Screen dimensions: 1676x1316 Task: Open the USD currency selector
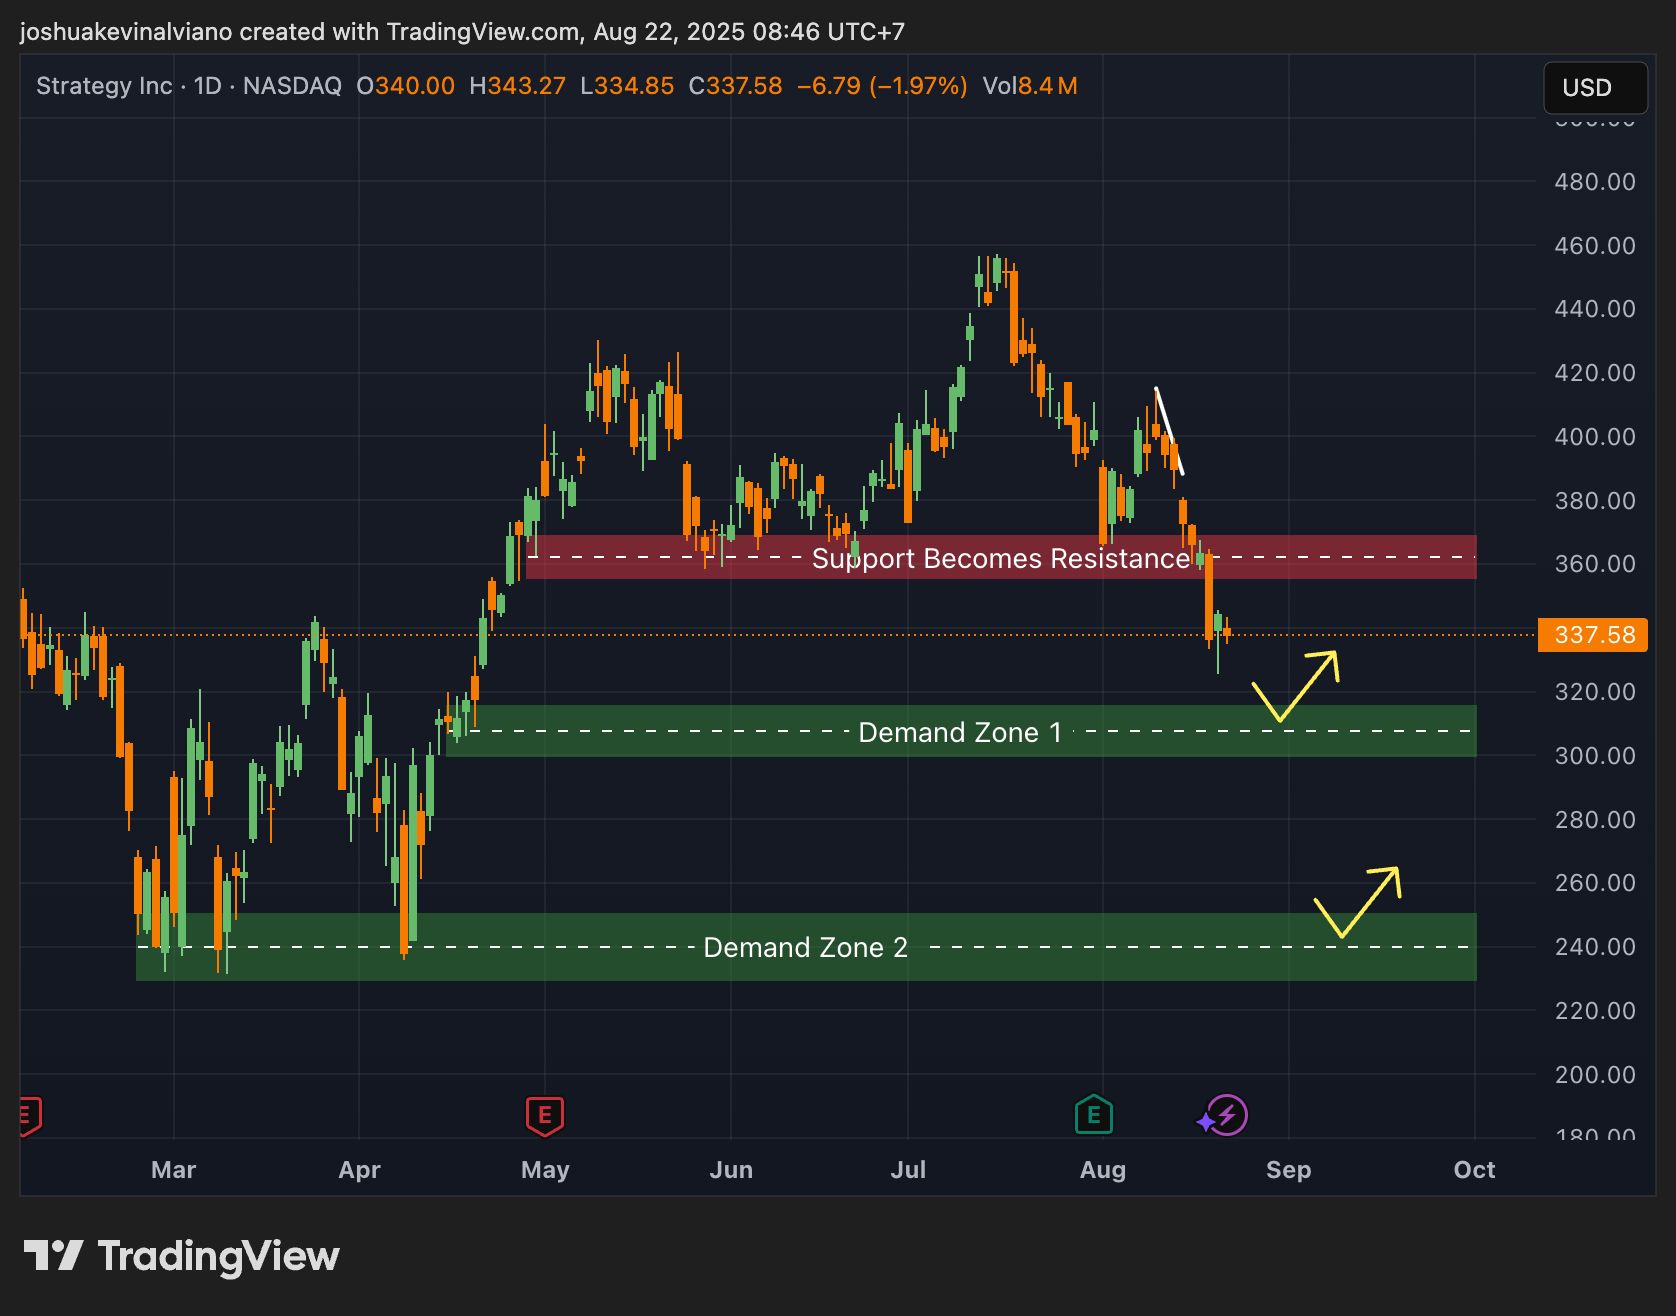coord(1595,88)
